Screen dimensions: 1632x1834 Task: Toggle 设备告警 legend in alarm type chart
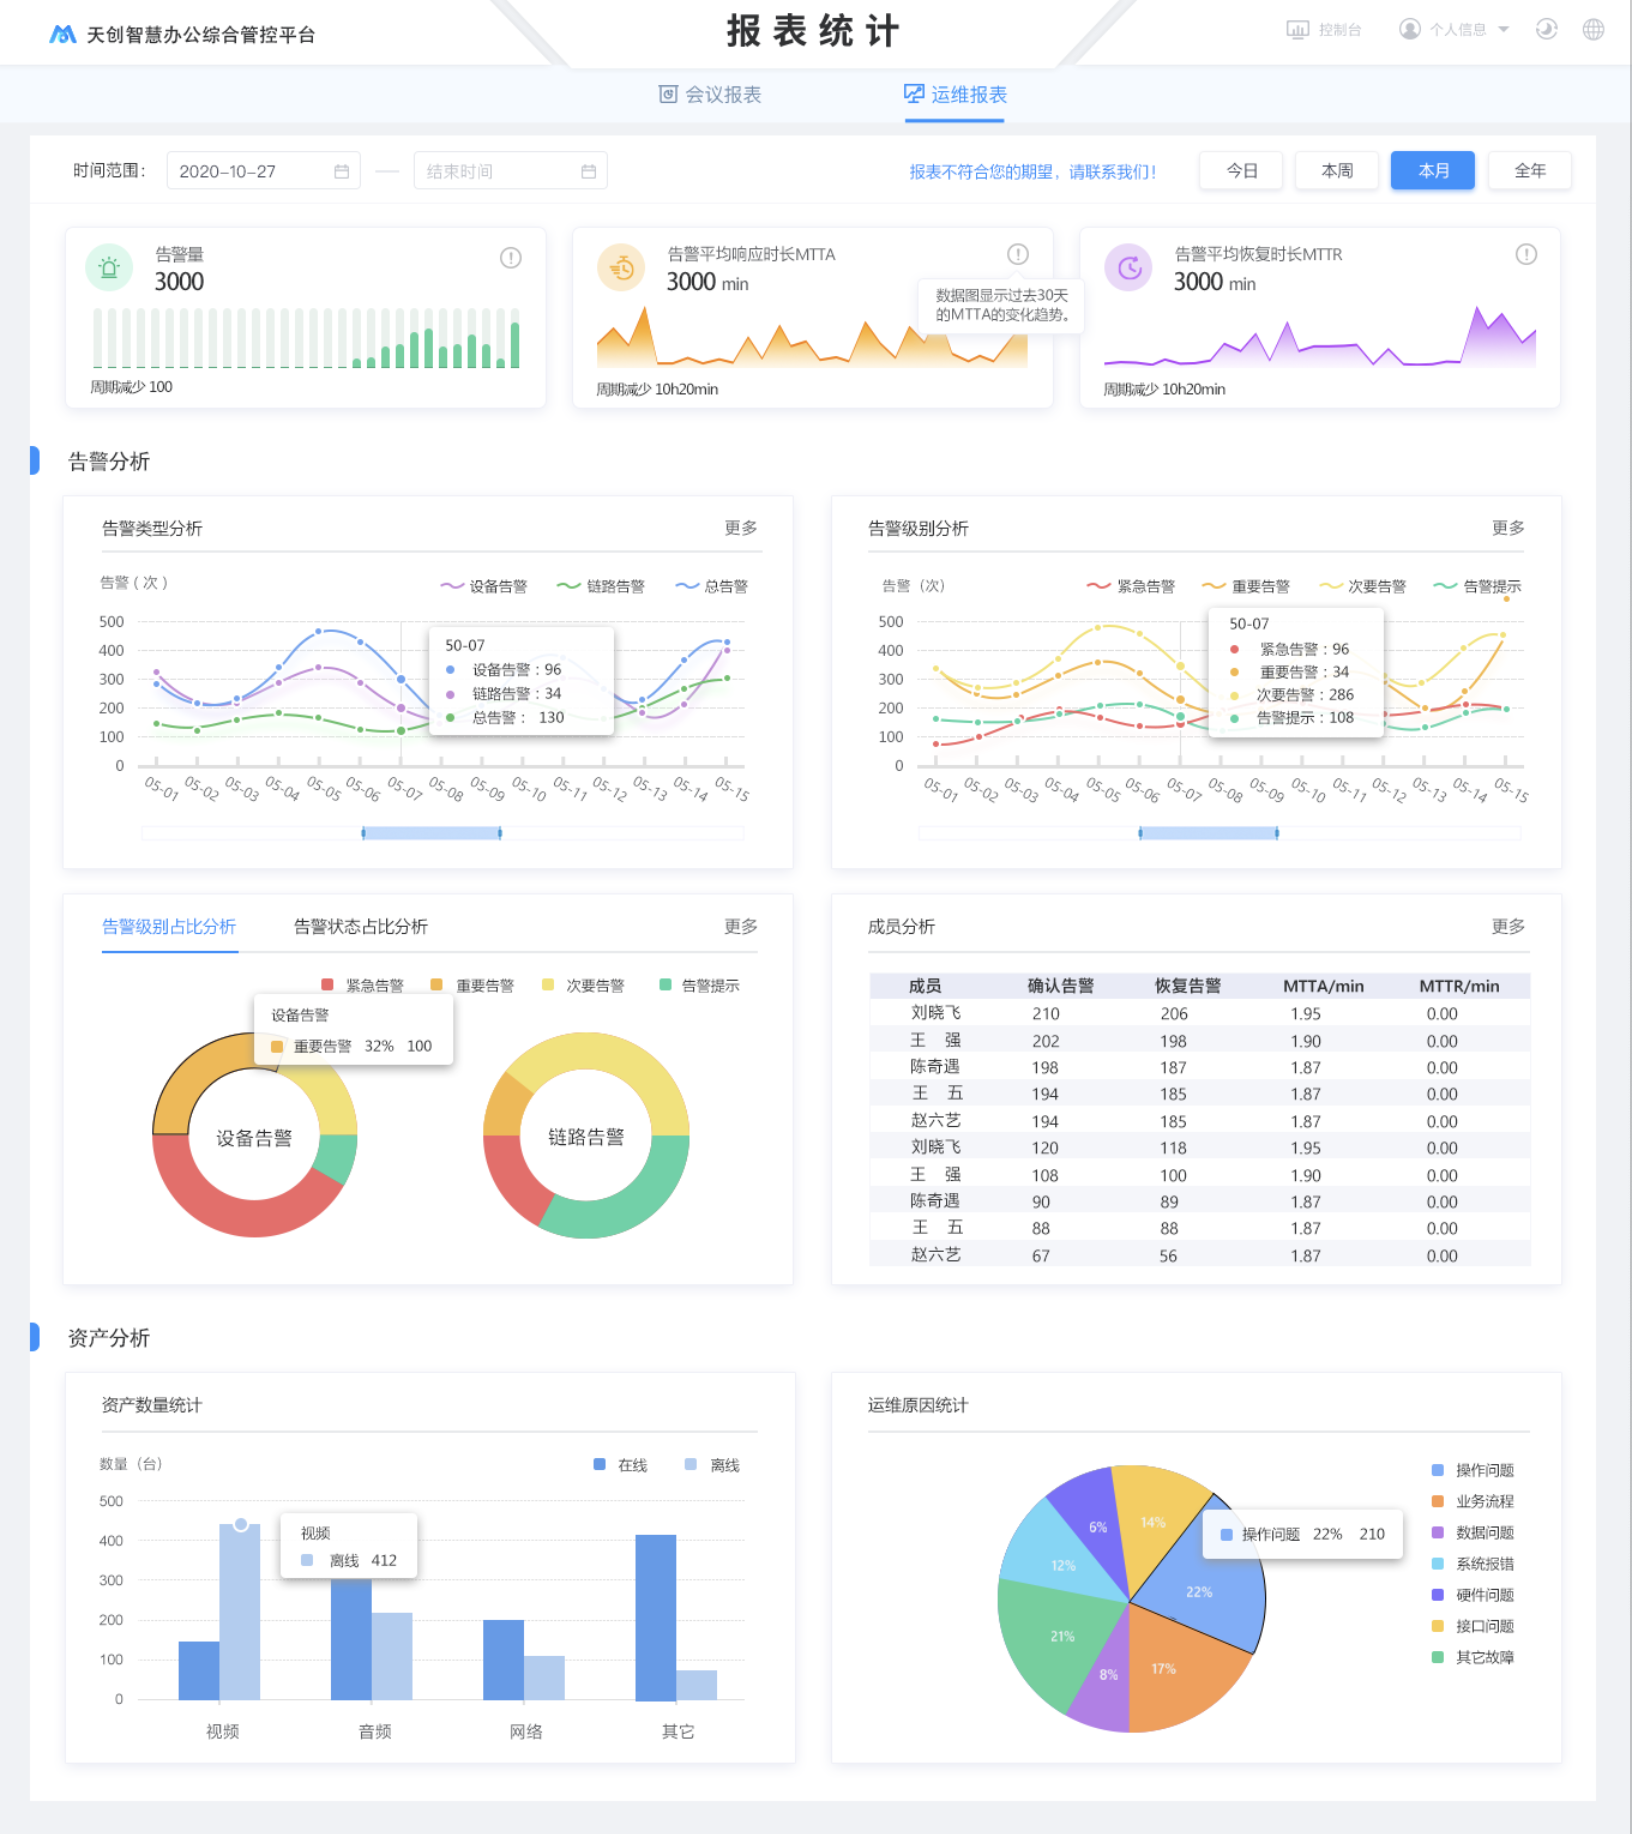pyautogui.click(x=484, y=587)
